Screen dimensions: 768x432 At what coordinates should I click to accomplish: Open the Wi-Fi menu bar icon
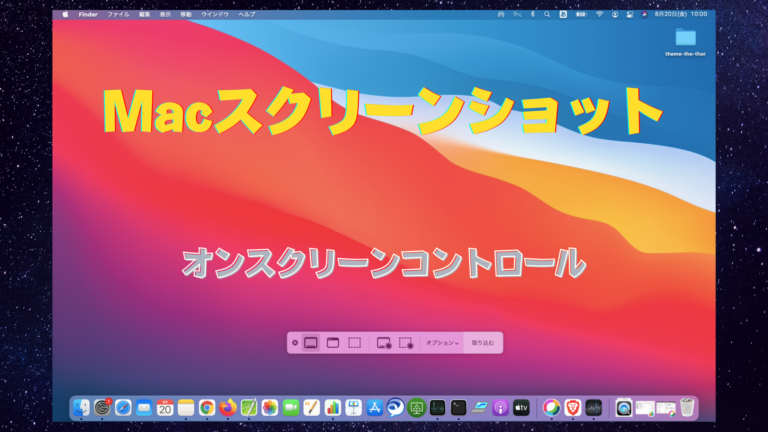coord(600,14)
